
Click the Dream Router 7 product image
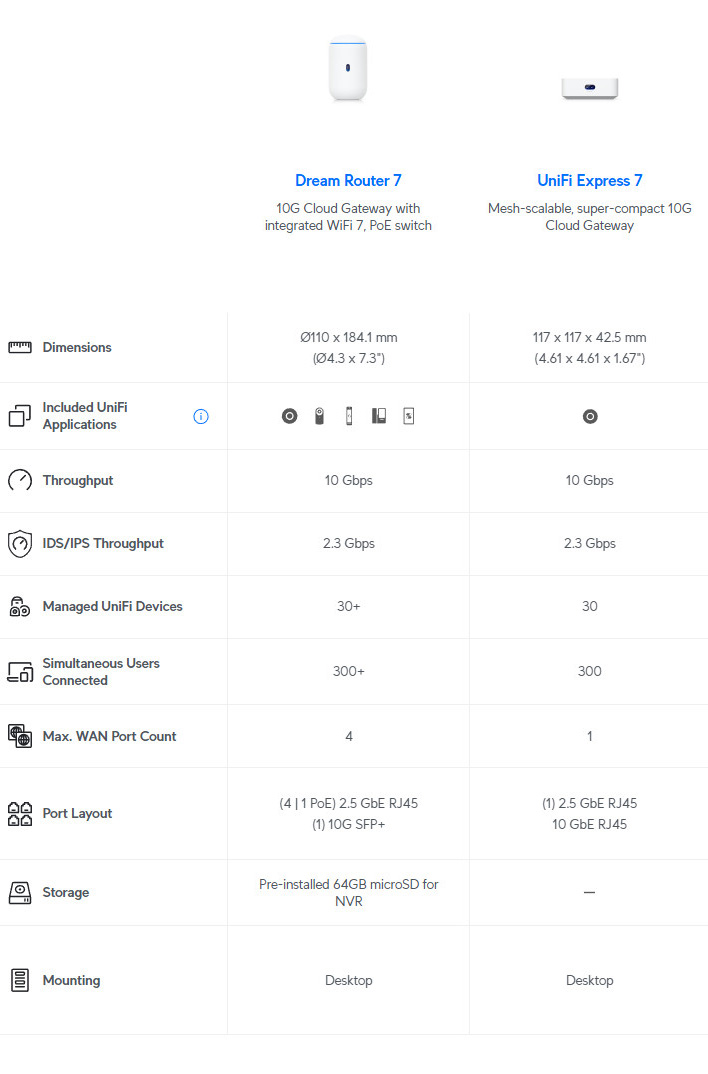pos(348,68)
